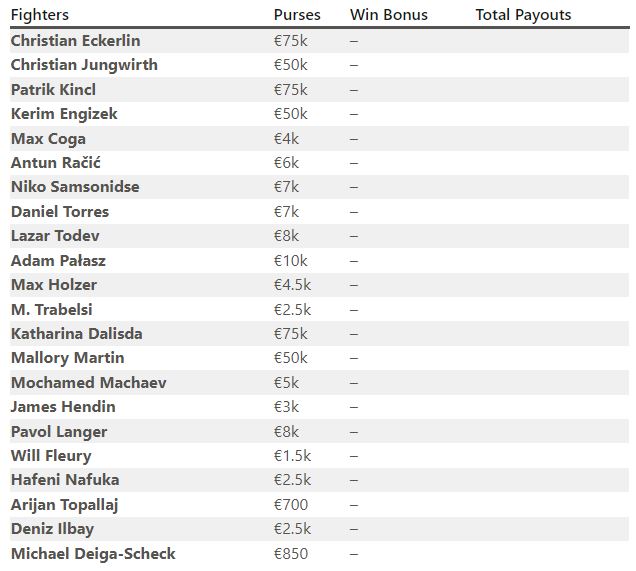This screenshot has width=636, height=571.
Task: Click Will Fleury's €1.5k purse
Action: coord(292,456)
